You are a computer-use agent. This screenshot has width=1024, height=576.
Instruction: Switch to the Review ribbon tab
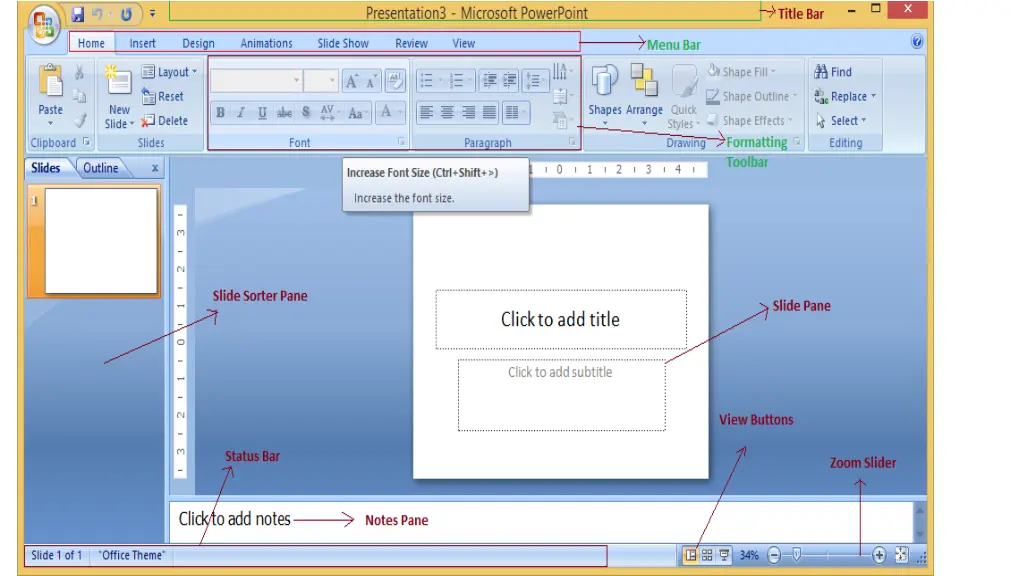411,43
